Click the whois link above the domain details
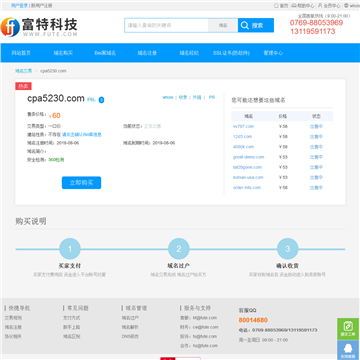The height and width of the screenshot is (360, 360). coord(168,97)
